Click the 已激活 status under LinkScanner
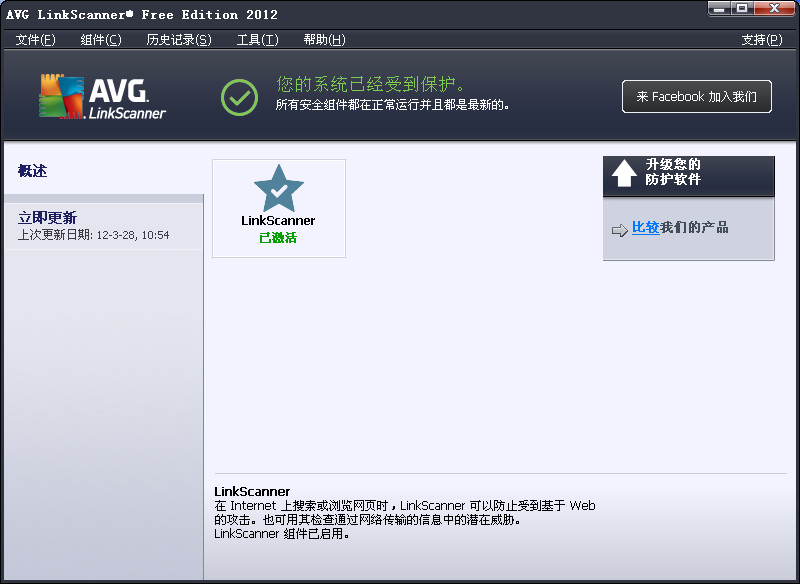Viewport: 800px width, 584px height. pyautogui.click(x=278, y=238)
